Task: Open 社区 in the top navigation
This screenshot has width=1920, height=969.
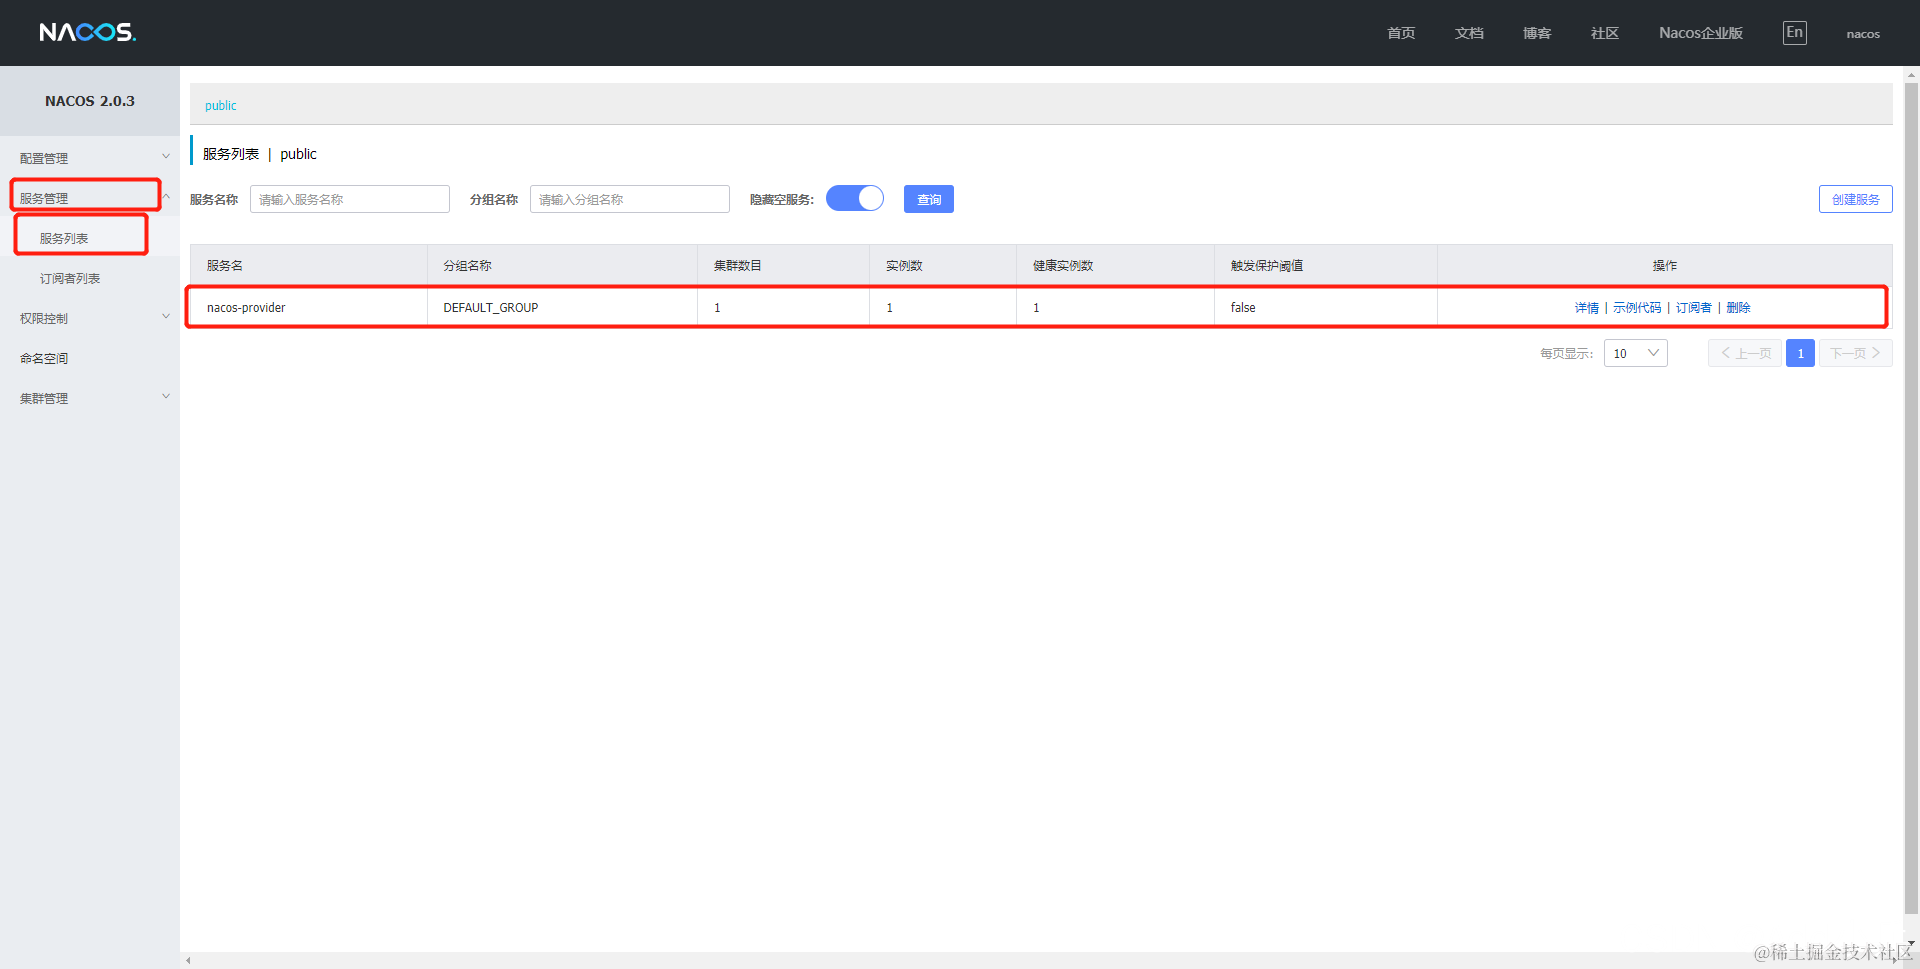Action: (1605, 33)
